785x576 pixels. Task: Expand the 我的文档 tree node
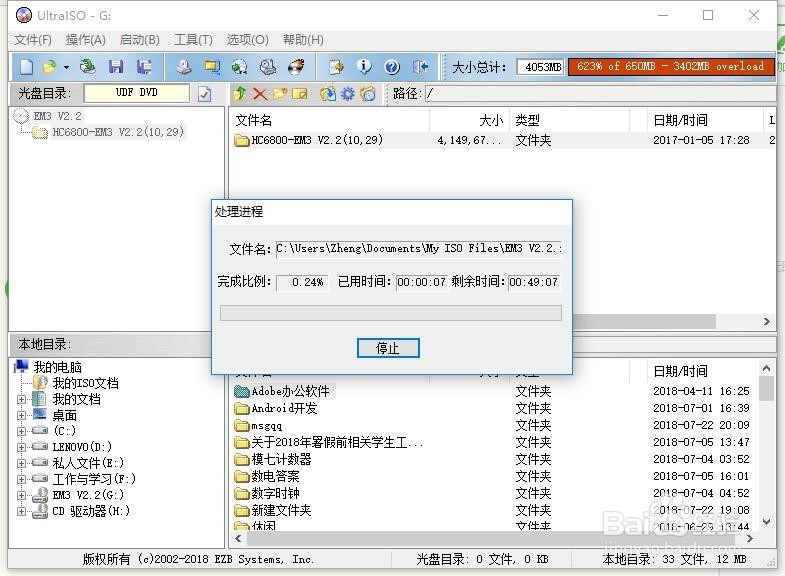coord(21,399)
